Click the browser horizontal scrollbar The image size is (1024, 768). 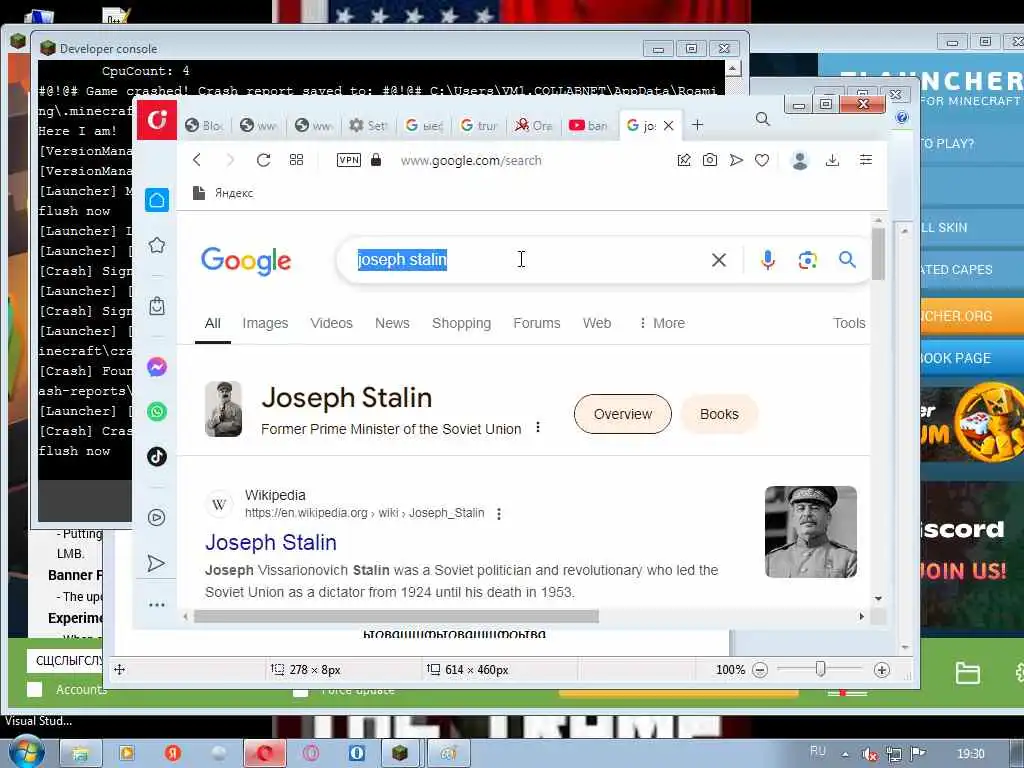coord(396,616)
